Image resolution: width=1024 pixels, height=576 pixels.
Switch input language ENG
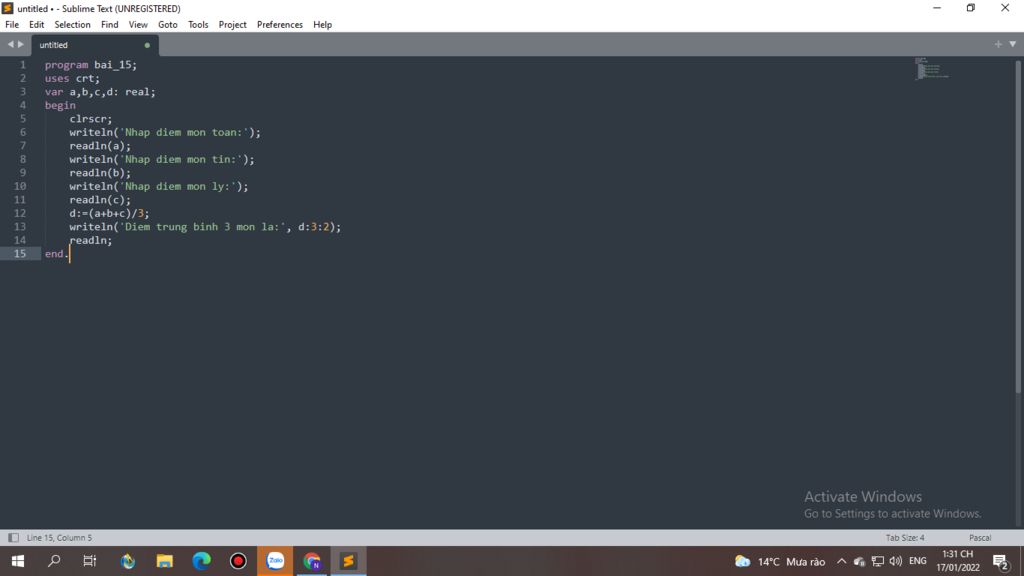(x=918, y=561)
